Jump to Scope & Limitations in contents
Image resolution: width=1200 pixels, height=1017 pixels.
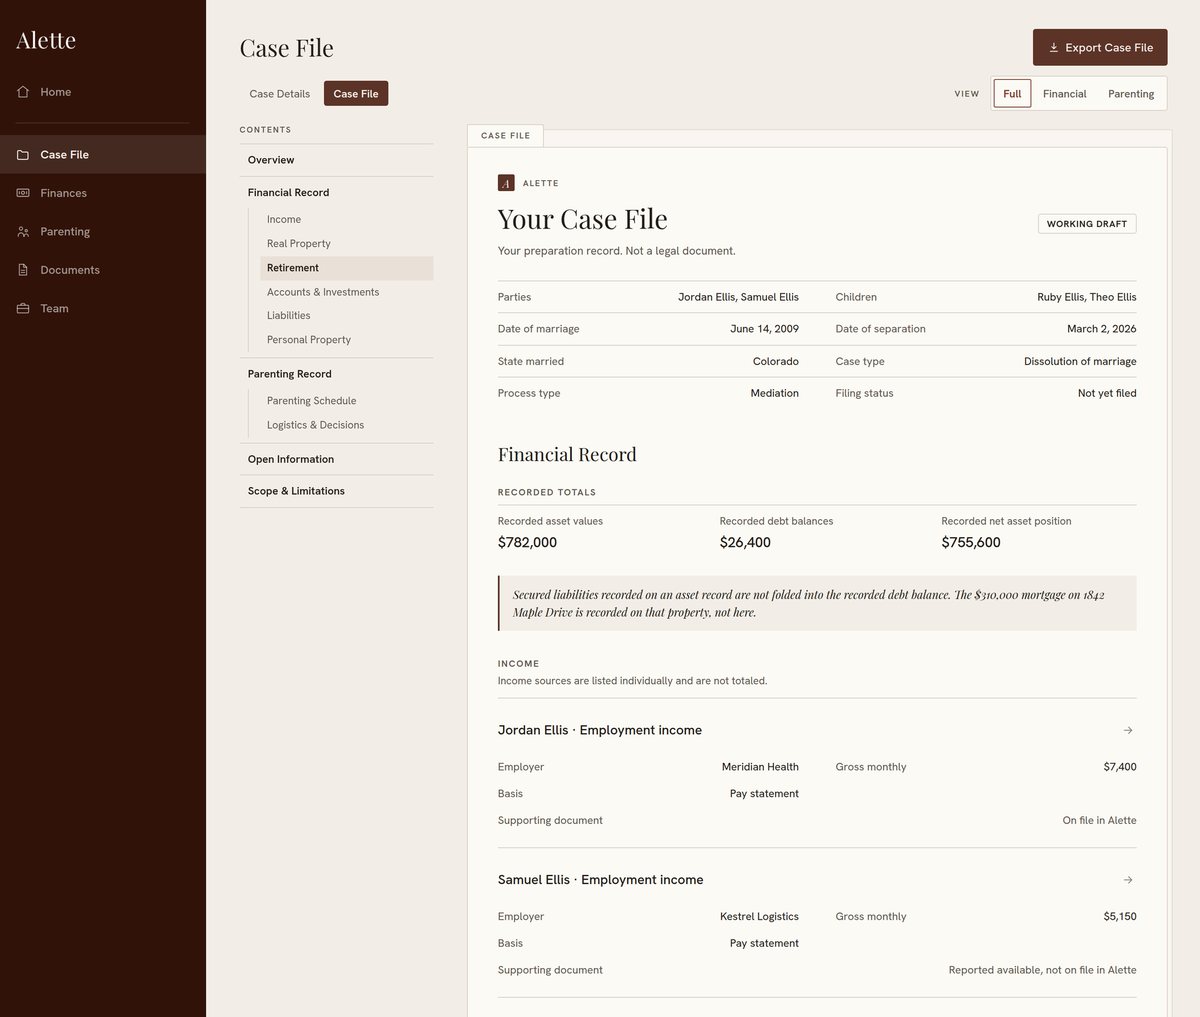coord(336,491)
